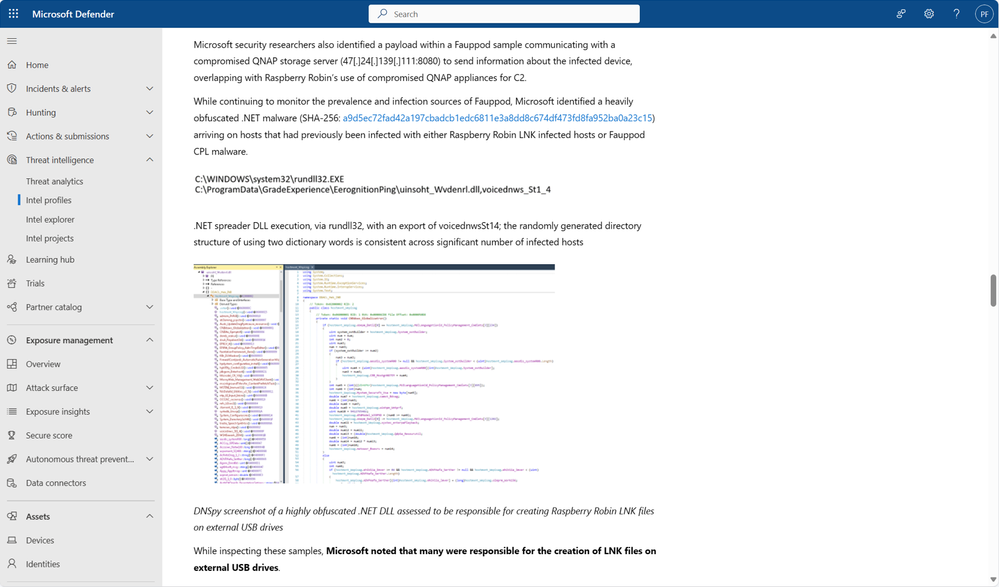This screenshot has height=587, width=999.
Task: Click the Microsoft Defender title
Action: (x=73, y=14)
